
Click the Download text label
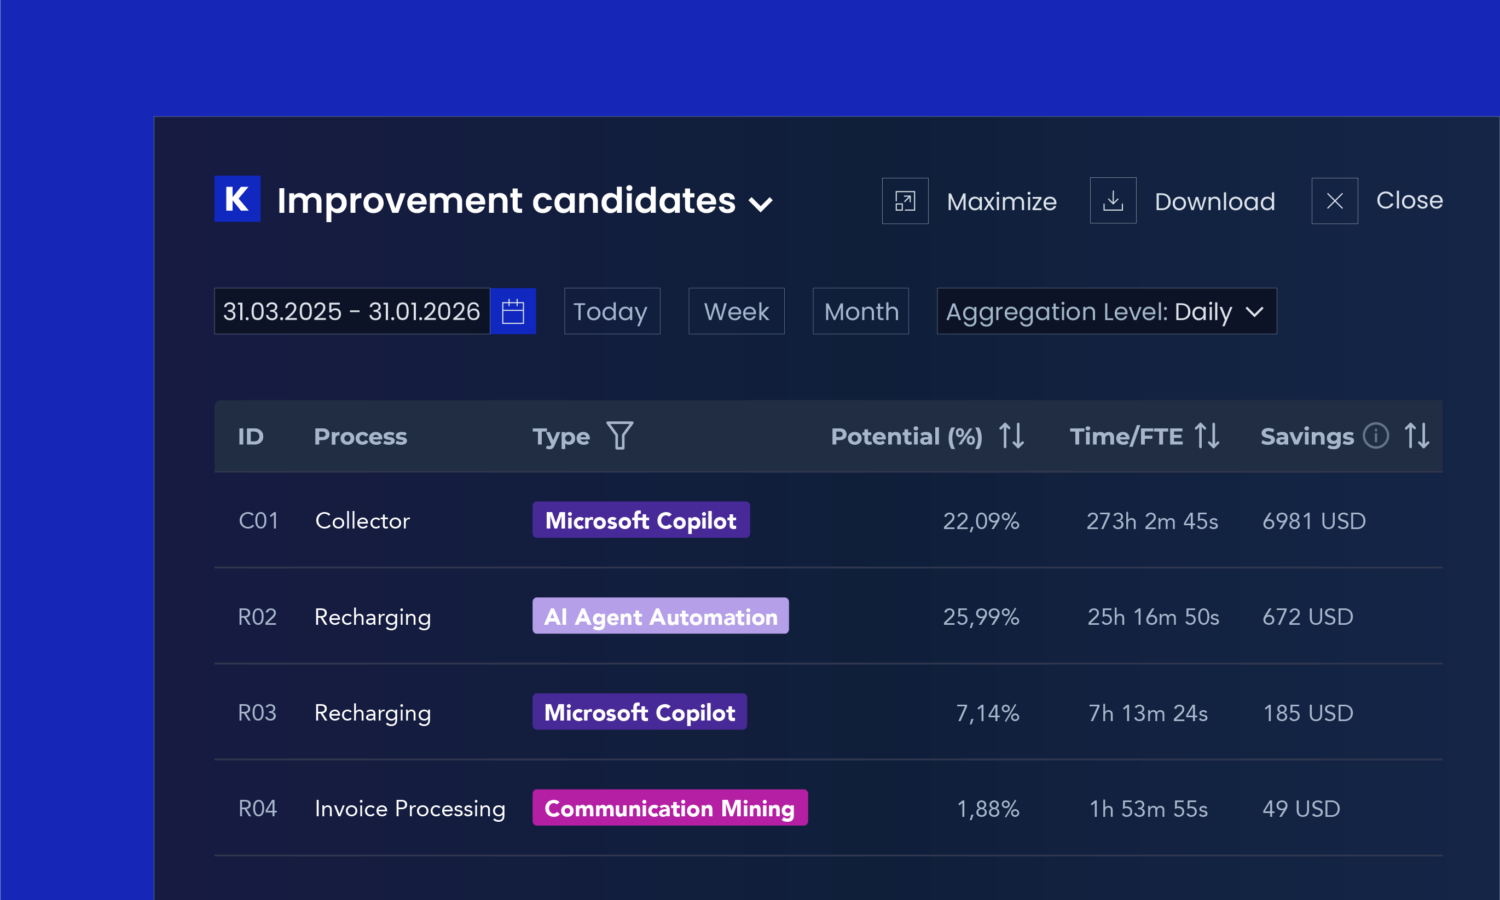[x=1215, y=202]
